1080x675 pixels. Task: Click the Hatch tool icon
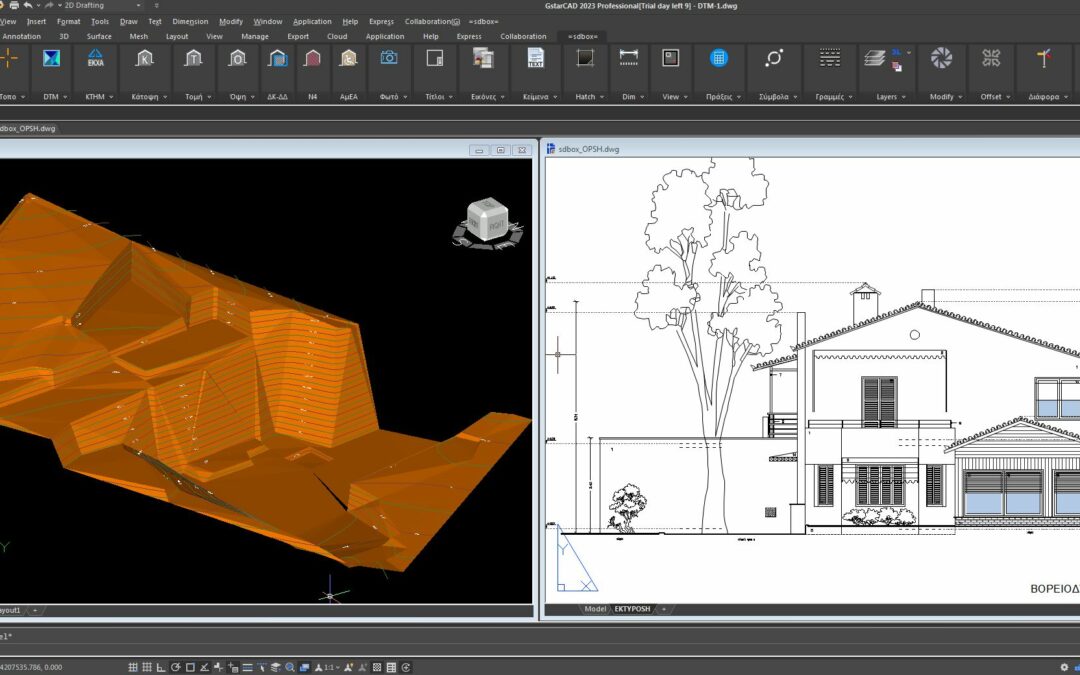coord(585,59)
